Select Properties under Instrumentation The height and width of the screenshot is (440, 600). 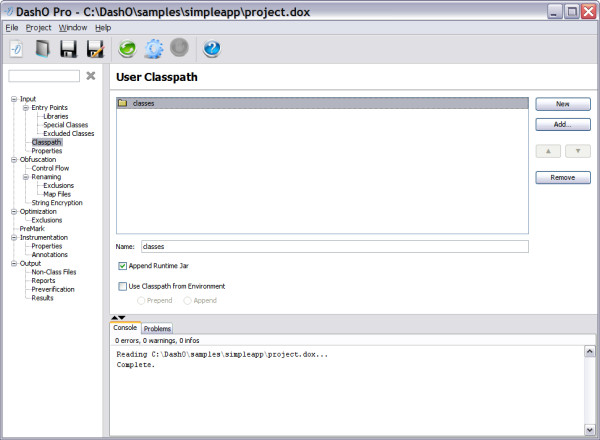[x=47, y=246]
